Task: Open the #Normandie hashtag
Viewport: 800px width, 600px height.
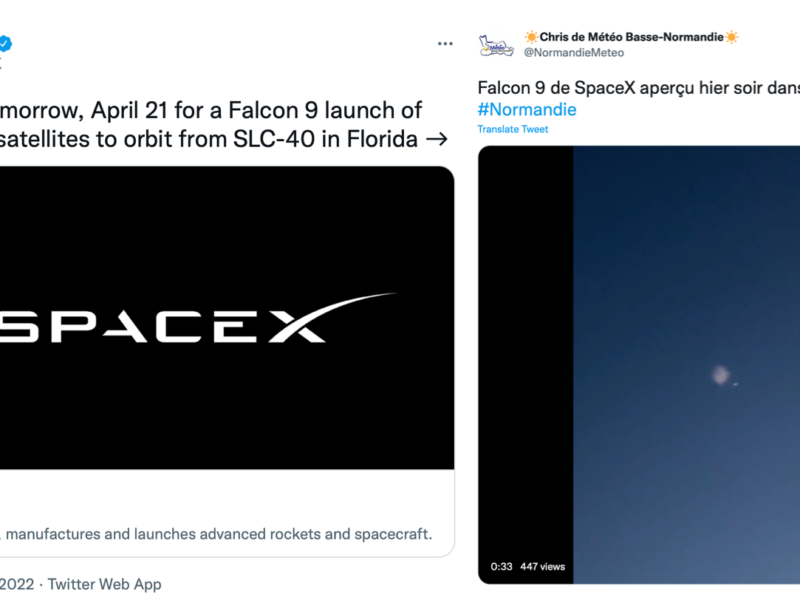Action: click(527, 110)
